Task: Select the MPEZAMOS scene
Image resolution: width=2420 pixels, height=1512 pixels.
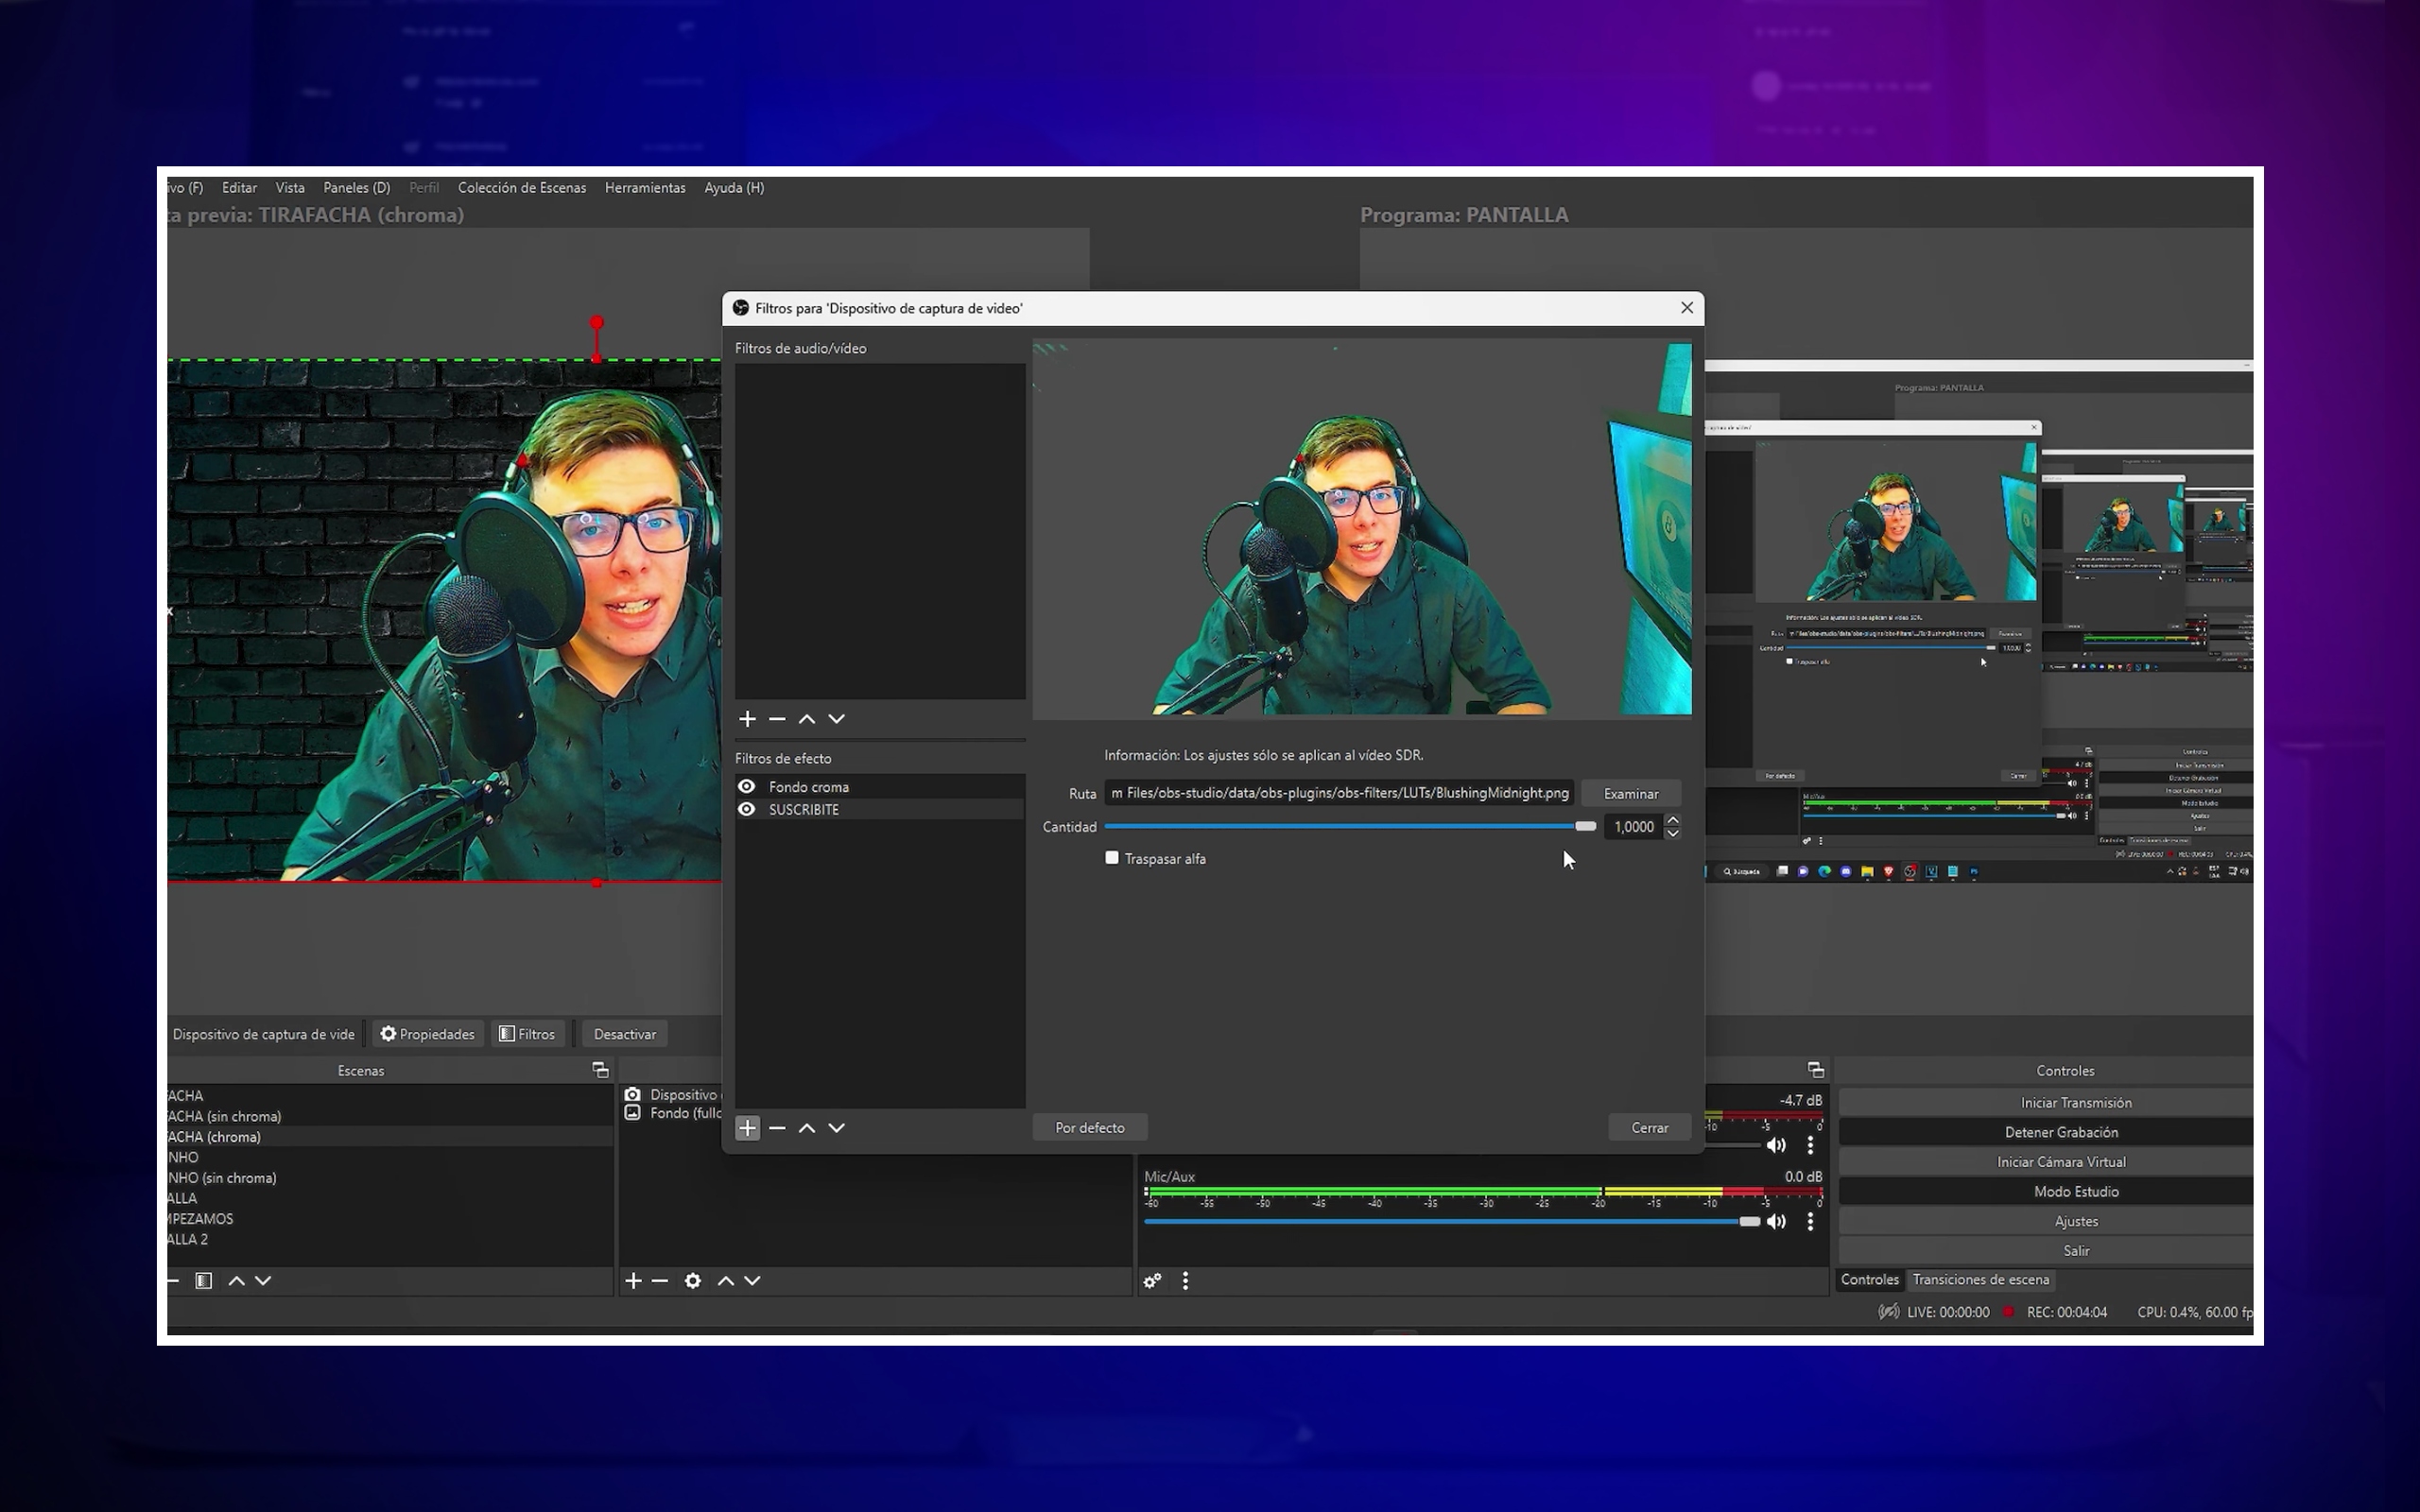Action: [390, 1219]
